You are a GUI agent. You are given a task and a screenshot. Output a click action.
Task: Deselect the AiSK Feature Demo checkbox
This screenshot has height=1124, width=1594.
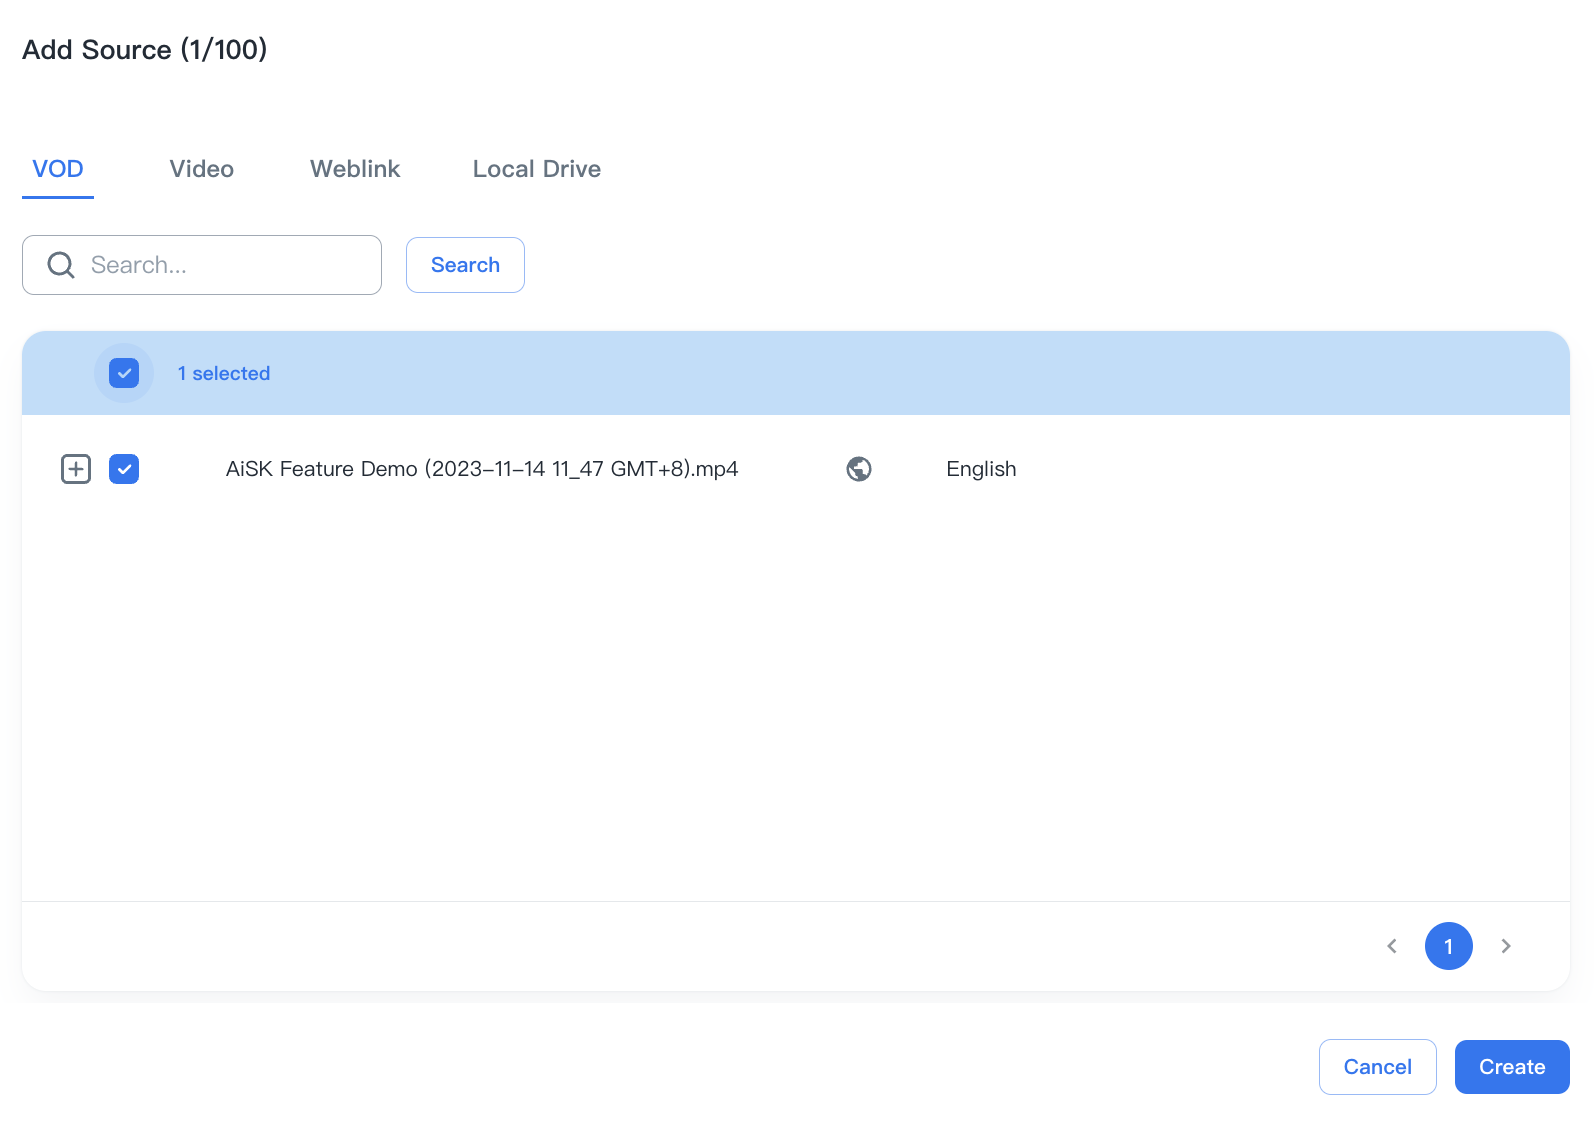[124, 469]
